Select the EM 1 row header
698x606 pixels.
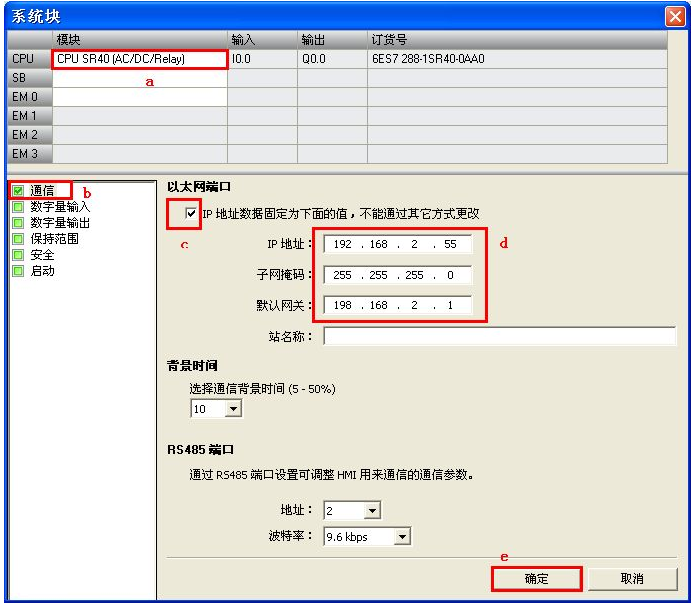coord(30,116)
